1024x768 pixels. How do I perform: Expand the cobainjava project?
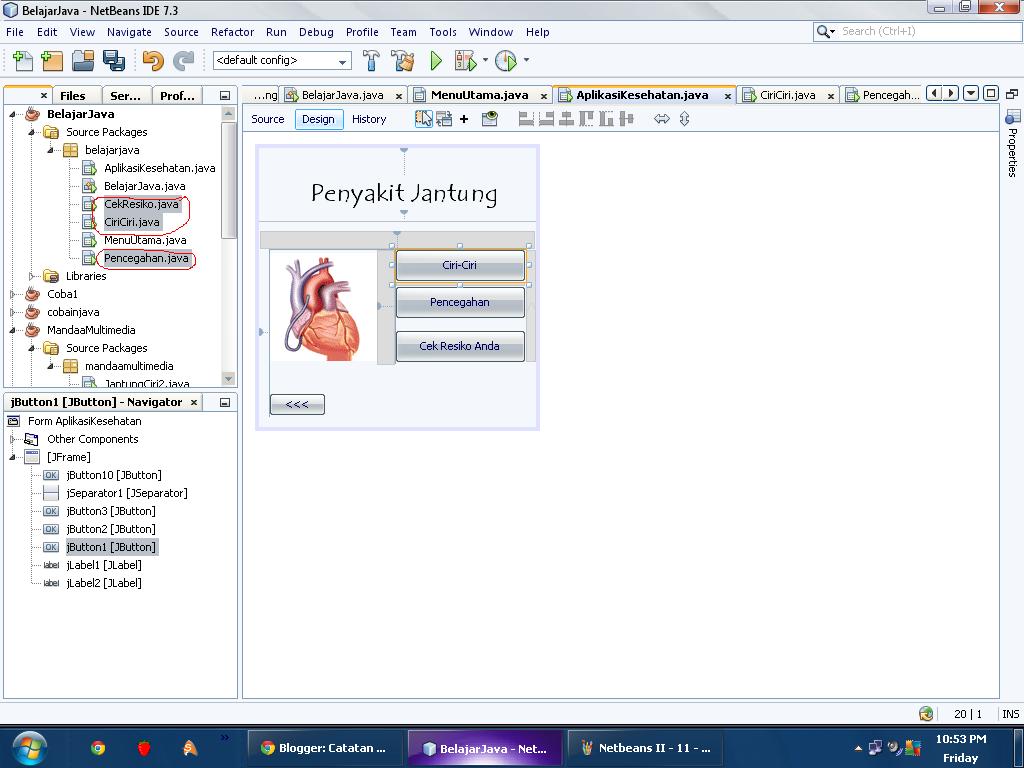pos(12,313)
